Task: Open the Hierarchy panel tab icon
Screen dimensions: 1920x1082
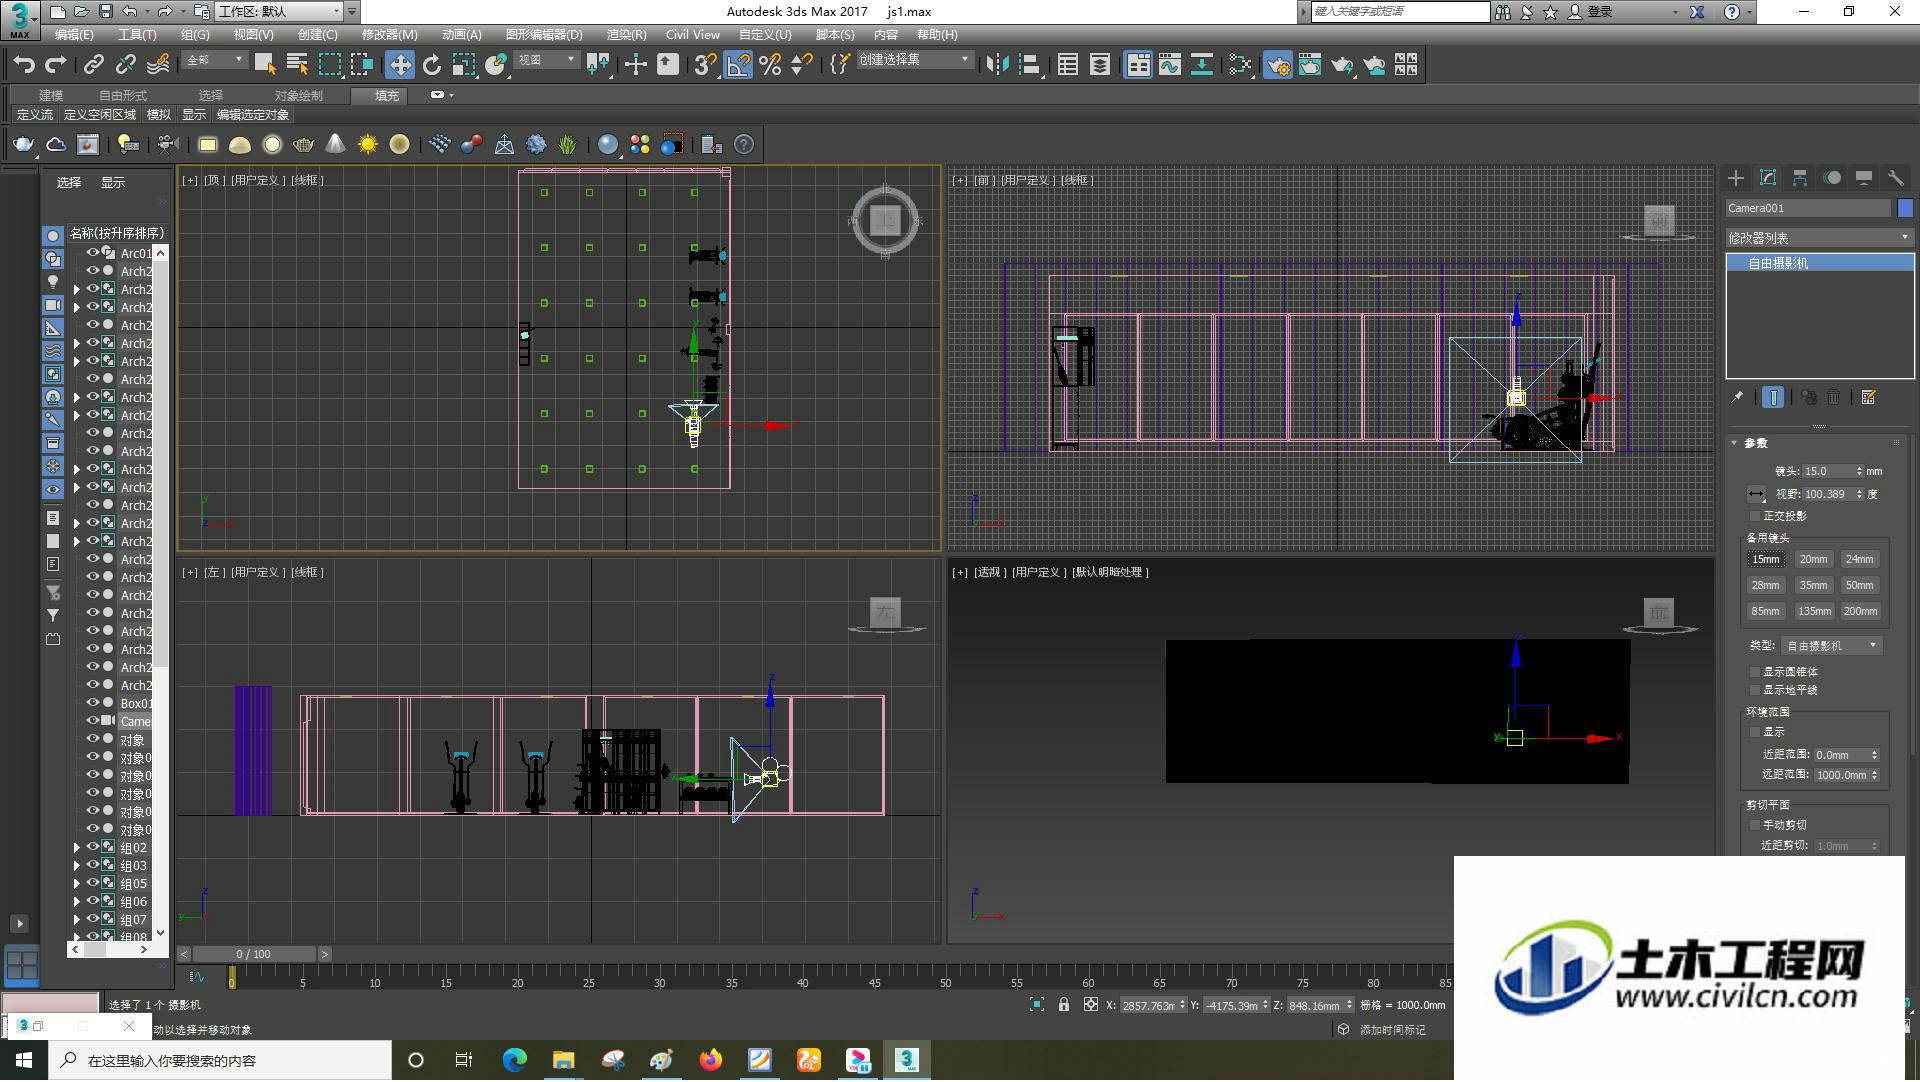Action: (x=1800, y=178)
